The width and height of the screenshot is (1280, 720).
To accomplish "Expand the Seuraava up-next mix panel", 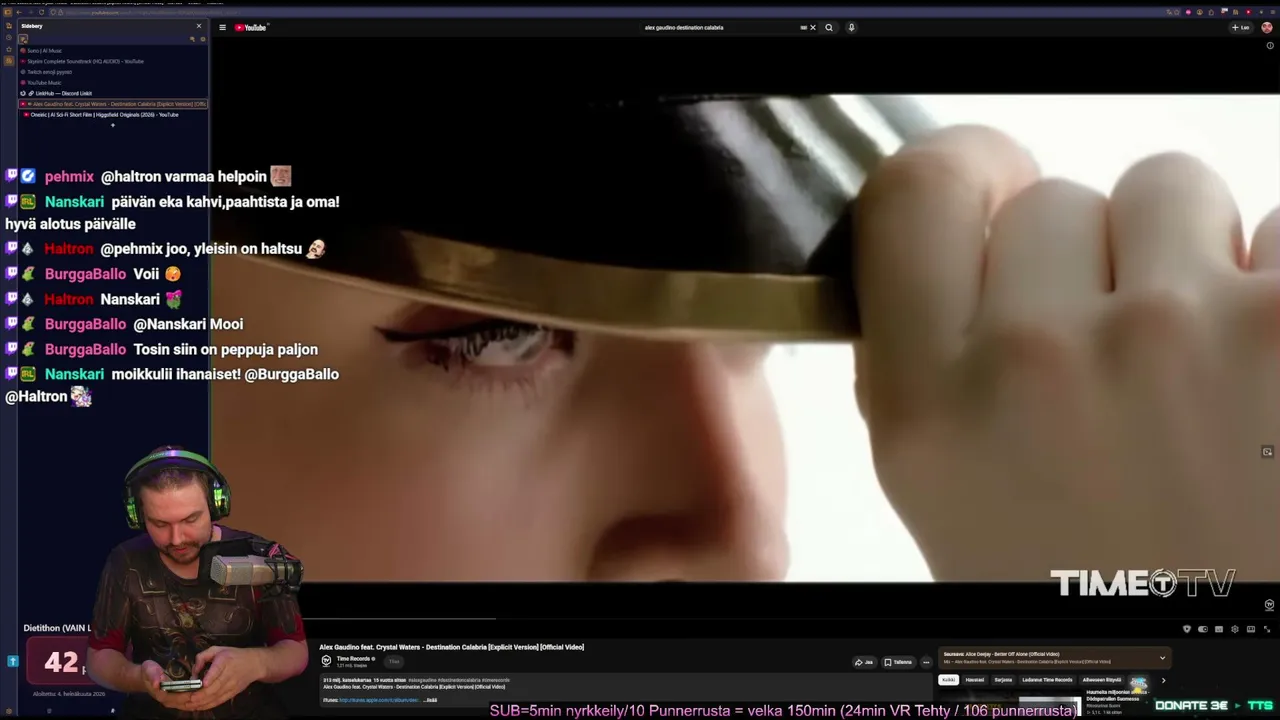I will click(1162, 658).
